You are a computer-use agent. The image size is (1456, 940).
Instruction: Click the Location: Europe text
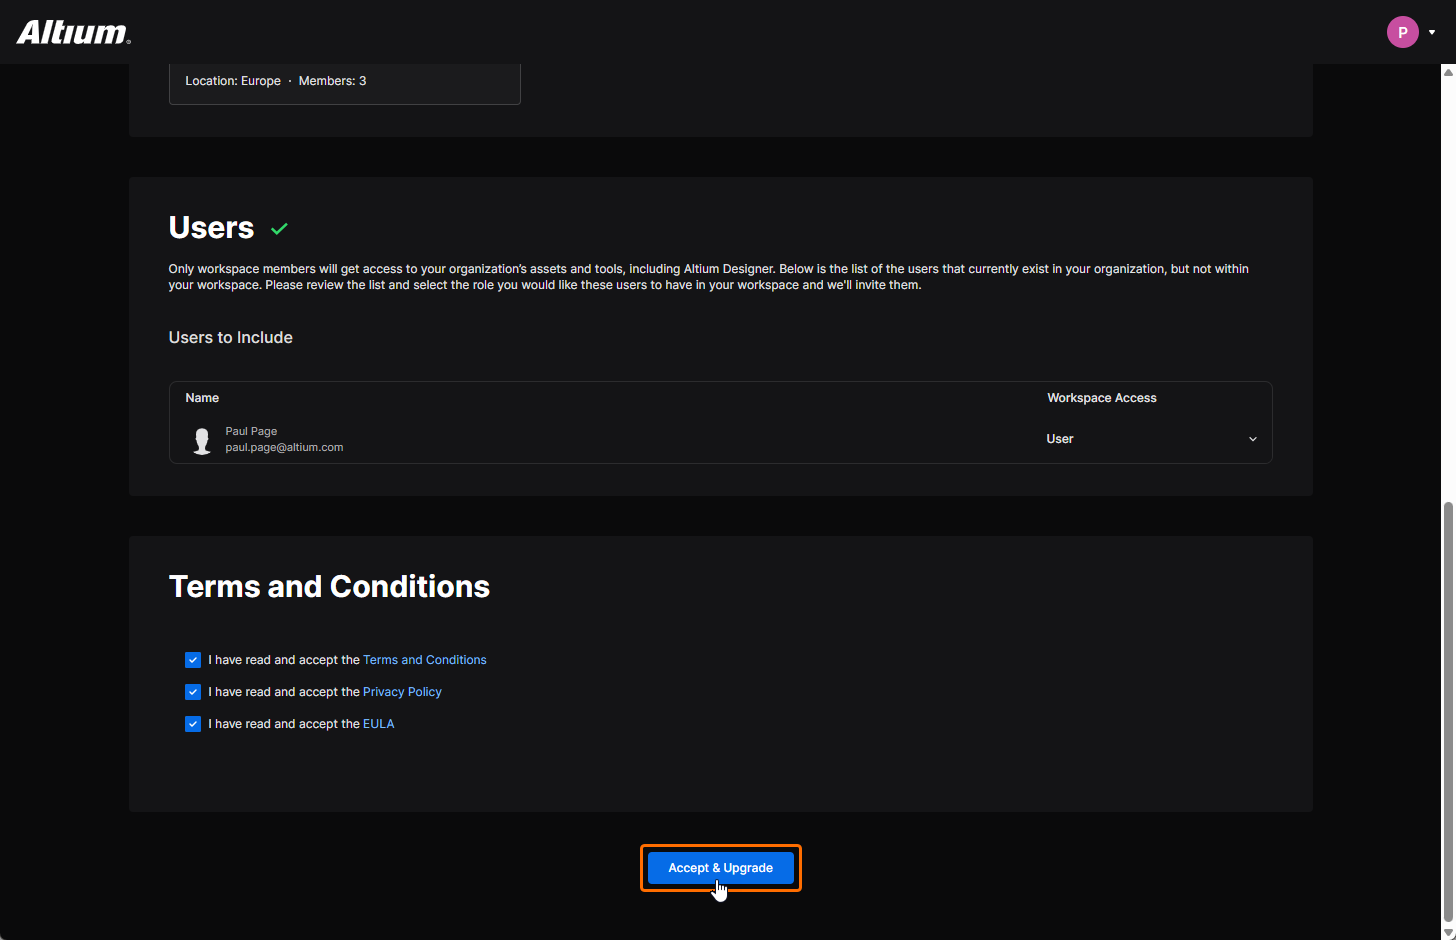click(x=233, y=81)
